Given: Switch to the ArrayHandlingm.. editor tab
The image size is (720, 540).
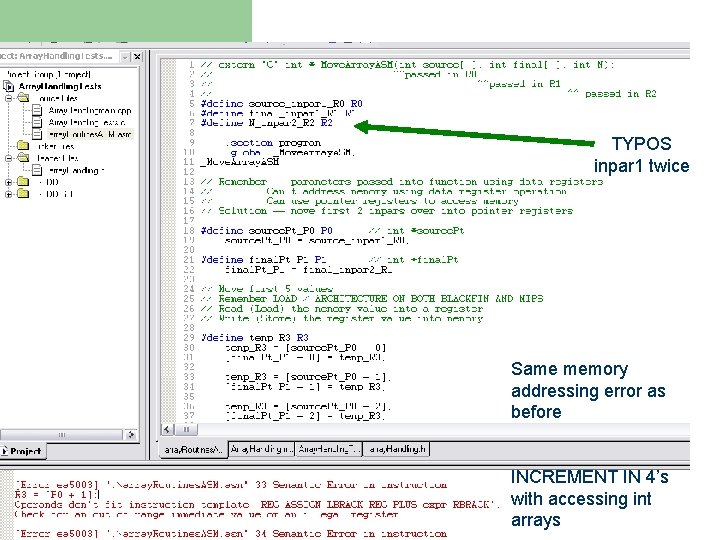Looking at the screenshot, I should coord(261,449).
